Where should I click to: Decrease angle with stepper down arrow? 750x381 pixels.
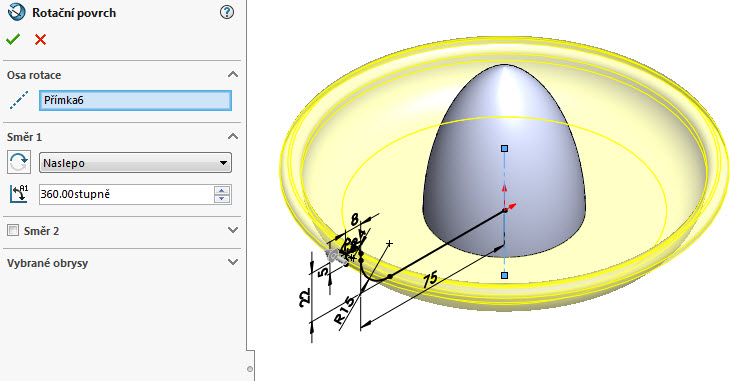222,199
